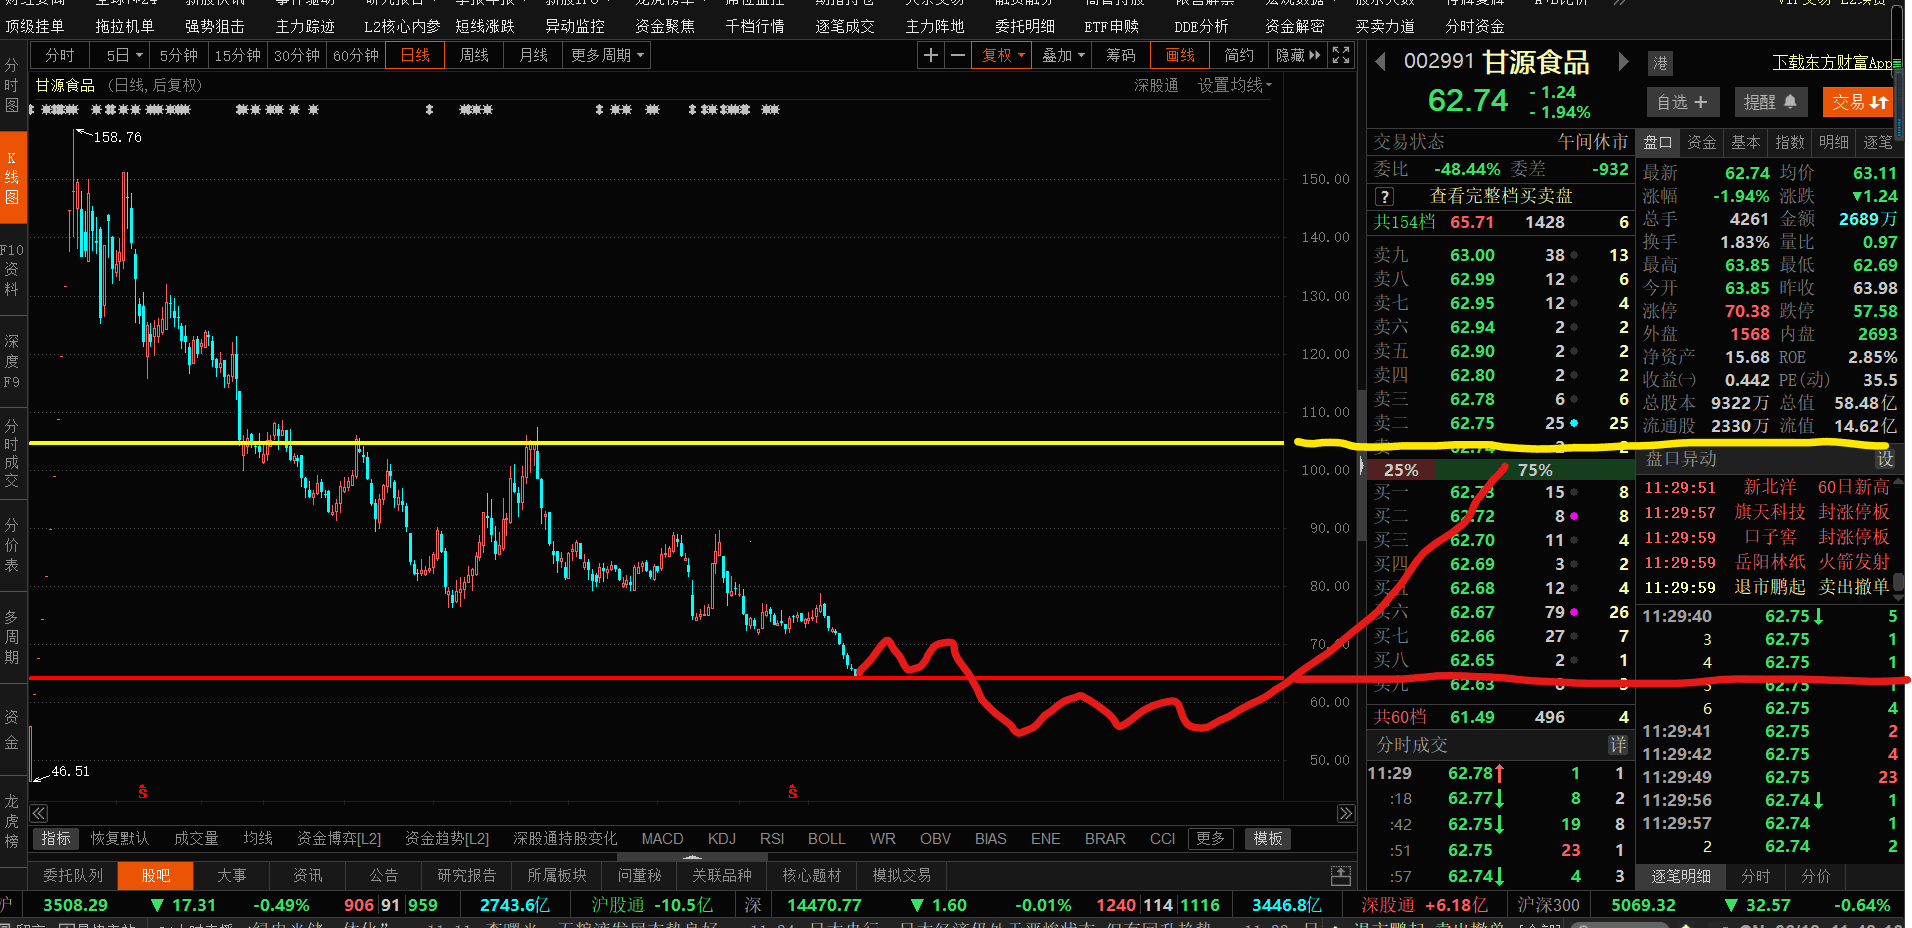This screenshot has height=928, width=1912.
Task: Go to the next stock using right arrow
Action: tap(1623, 62)
